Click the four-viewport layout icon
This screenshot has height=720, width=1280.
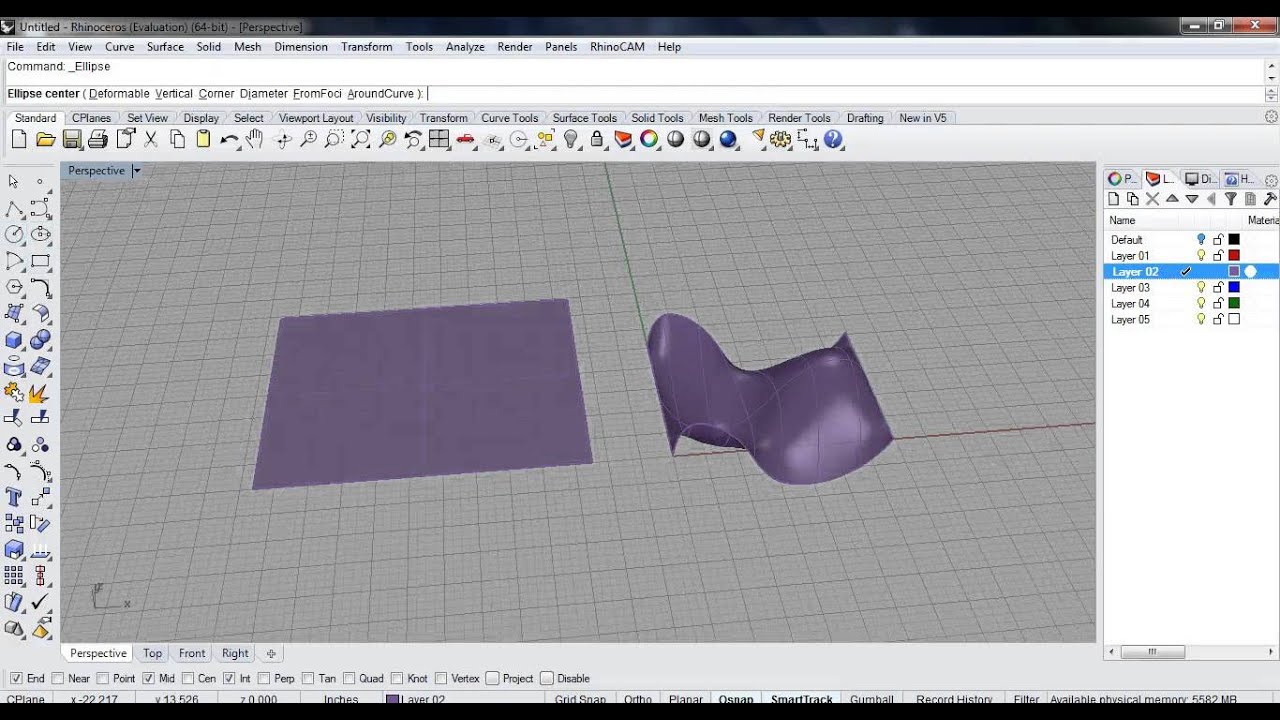coord(439,140)
